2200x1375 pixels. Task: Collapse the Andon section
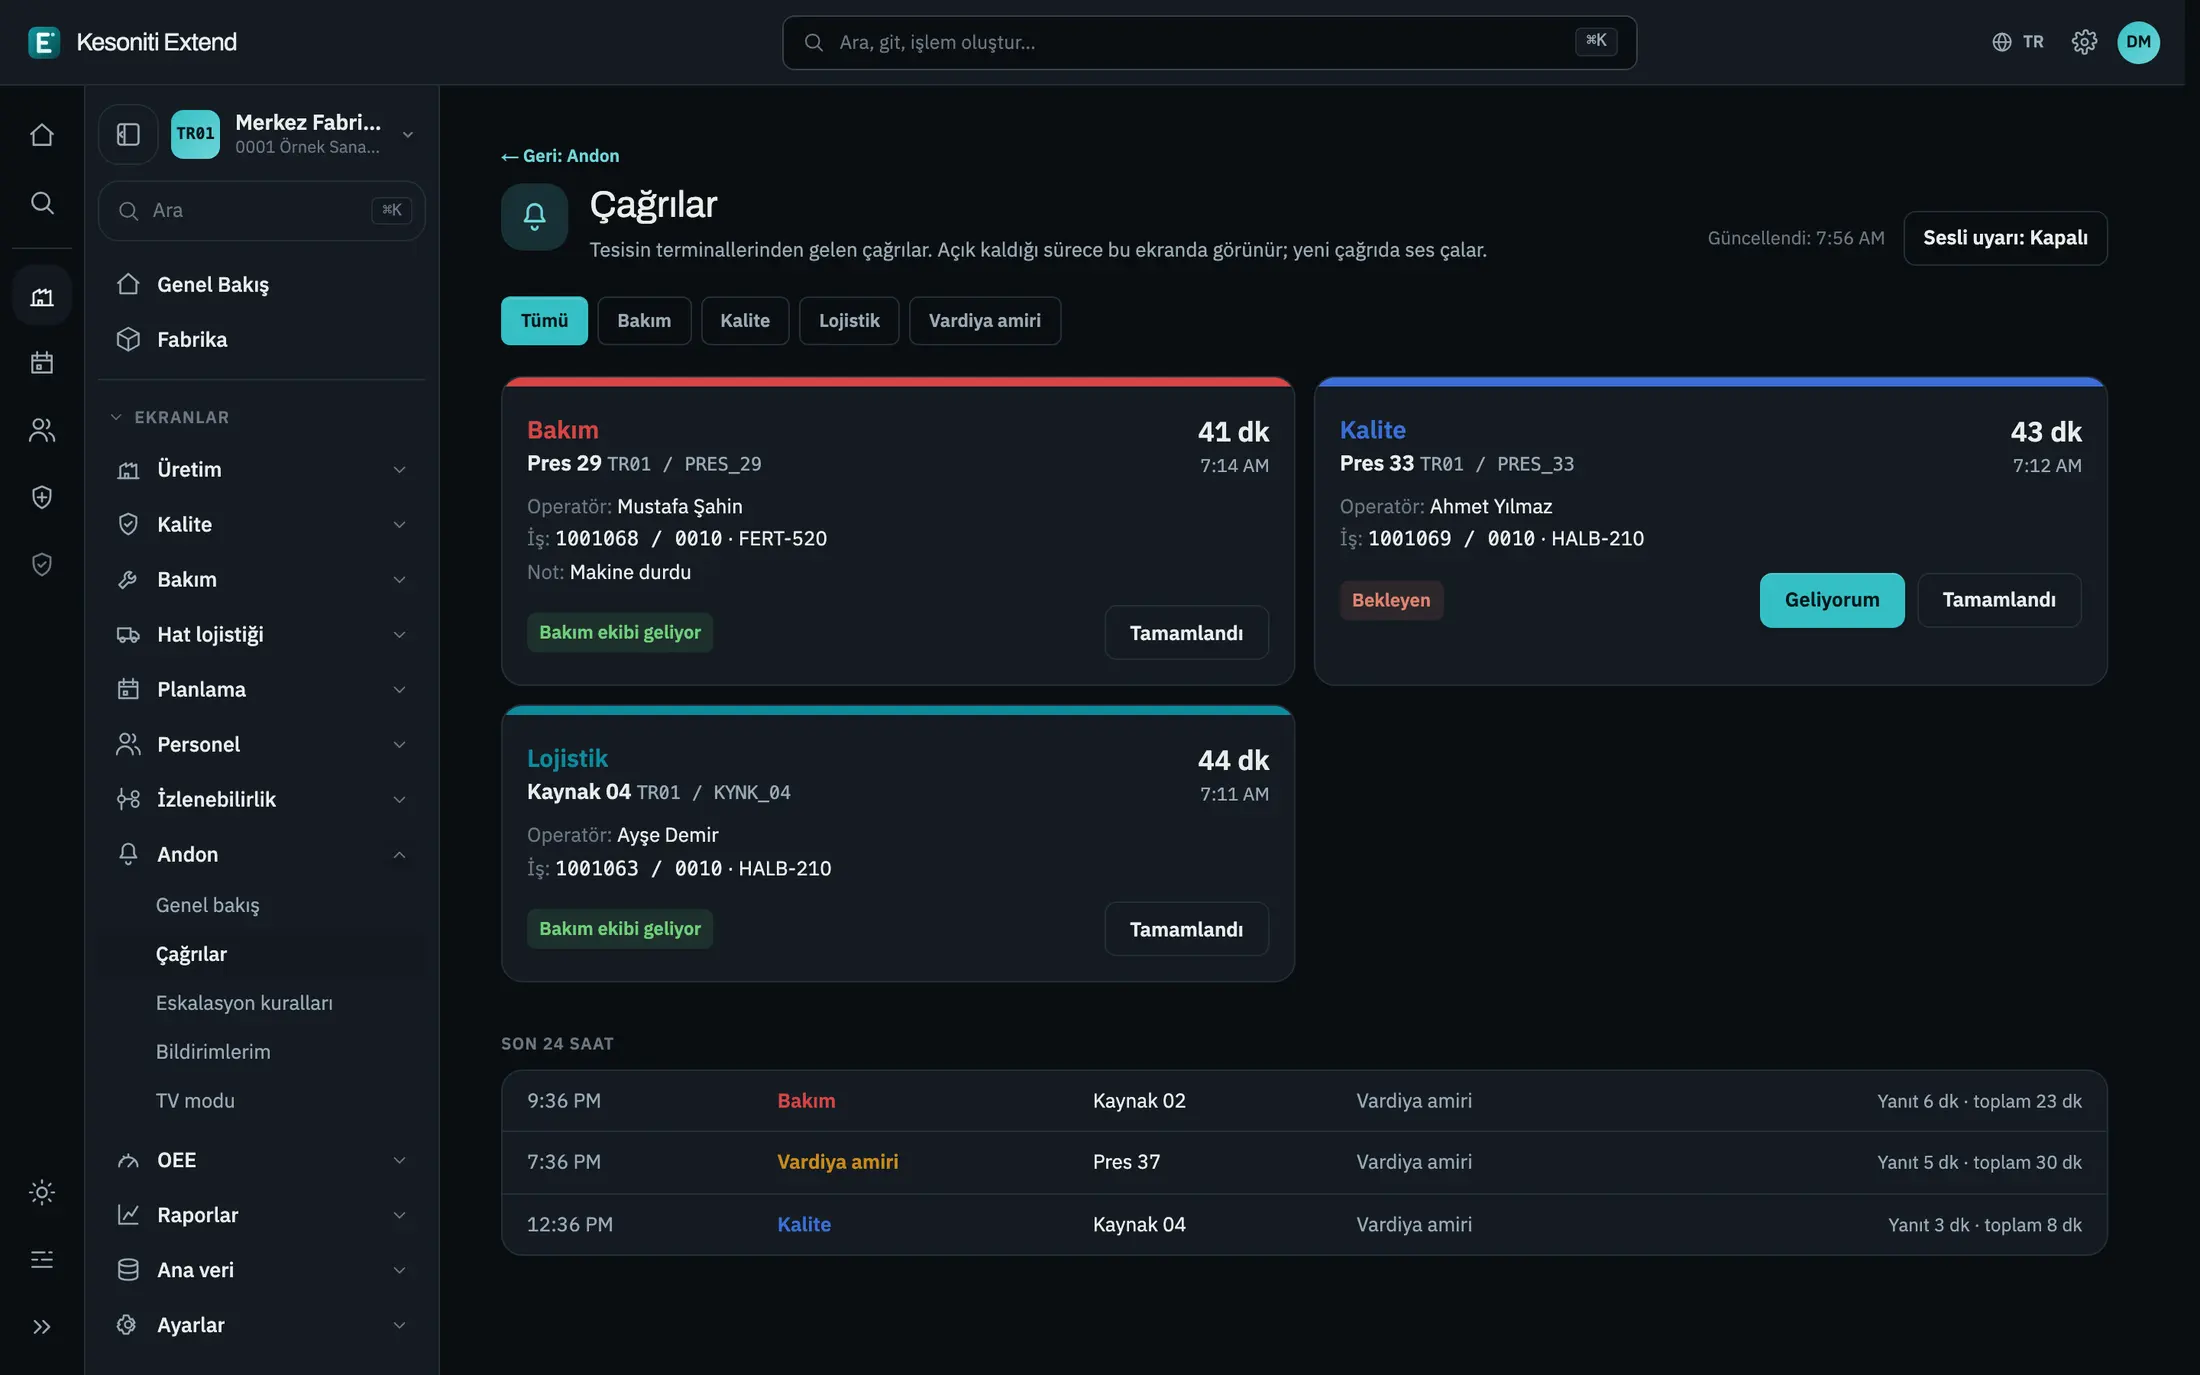262,854
